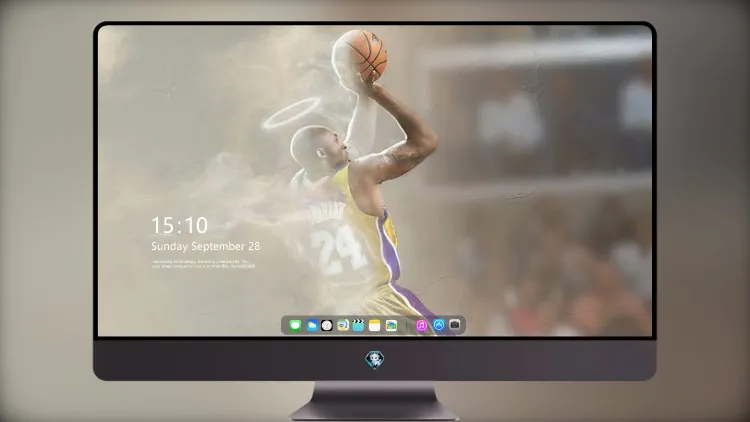The width and height of the screenshot is (750, 422).
Task: Click the 15:10 clock widget
Action: [179, 225]
